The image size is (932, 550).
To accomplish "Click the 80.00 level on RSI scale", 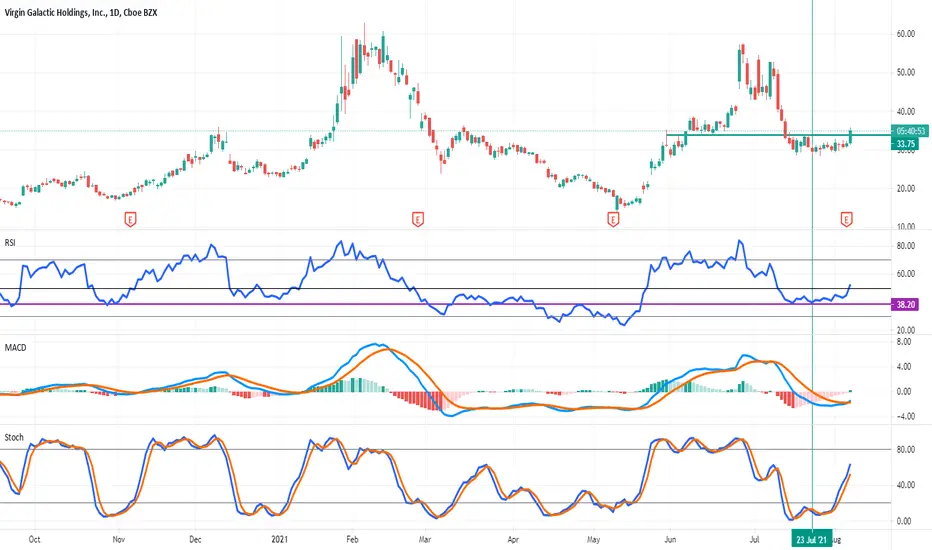I will click(x=906, y=246).
